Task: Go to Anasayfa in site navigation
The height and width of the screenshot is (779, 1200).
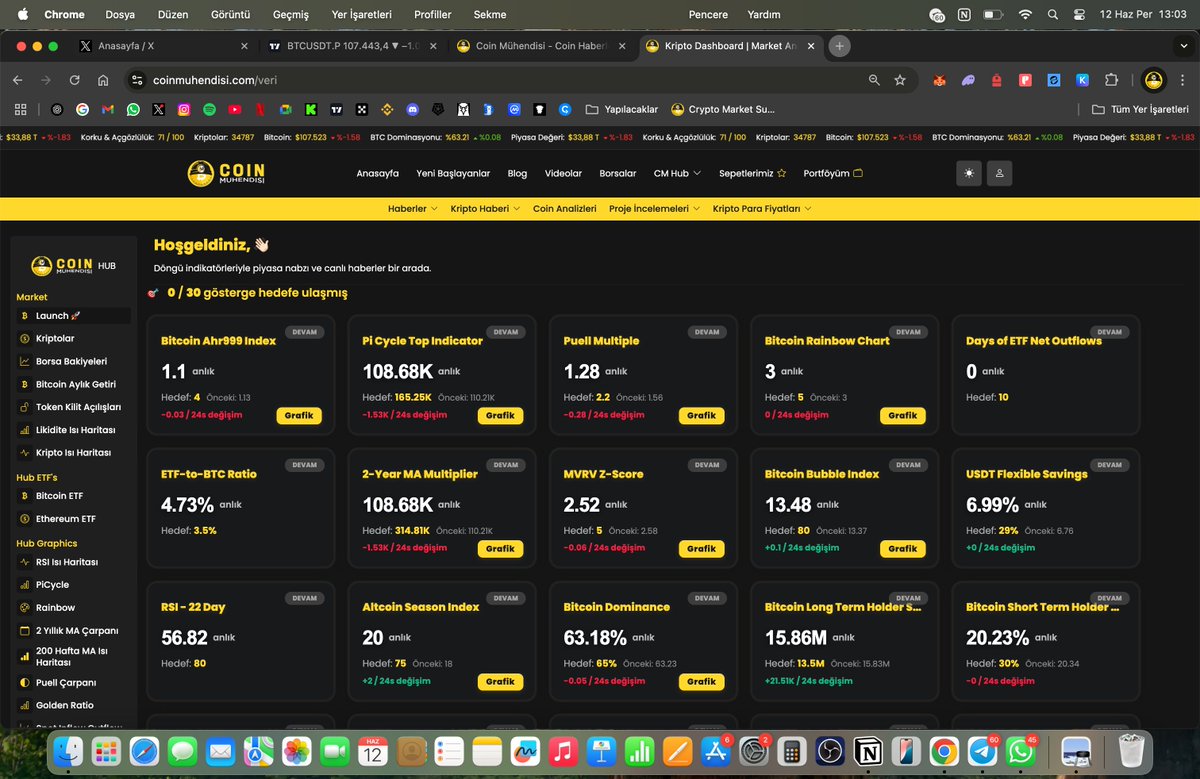Action: (x=378, y=173)
